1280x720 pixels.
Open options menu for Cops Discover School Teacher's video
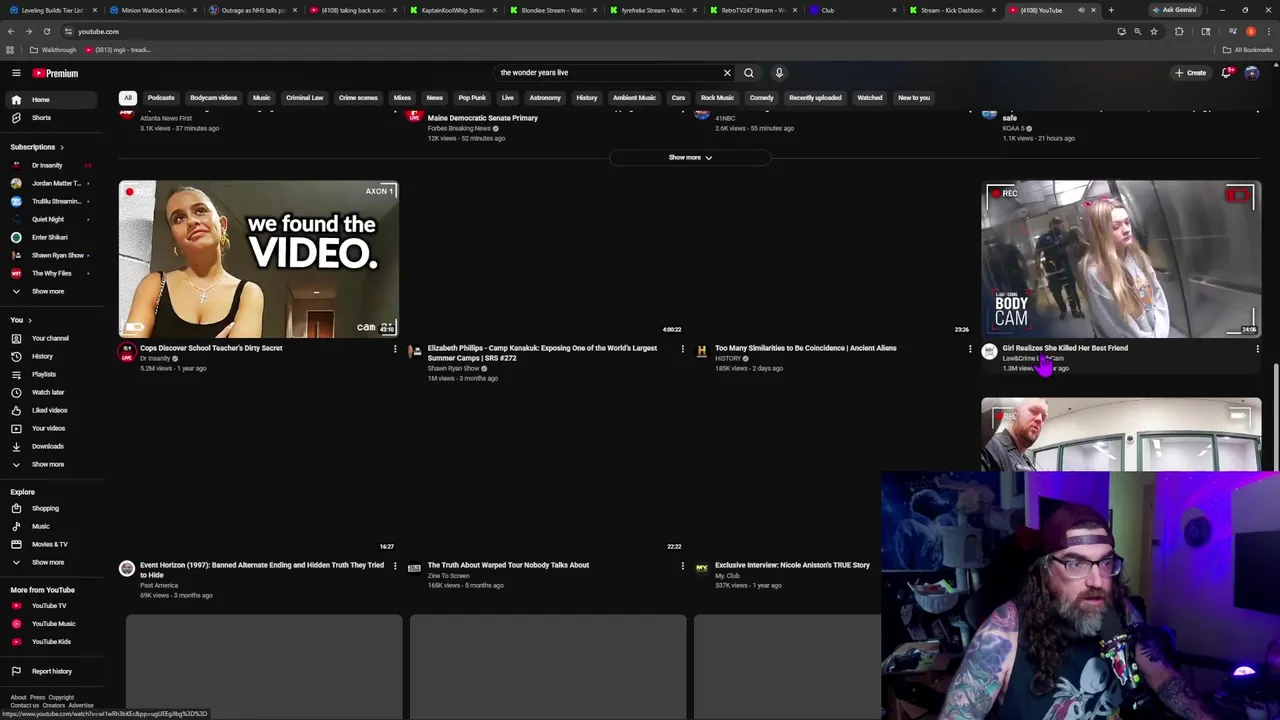click(395, 349)
